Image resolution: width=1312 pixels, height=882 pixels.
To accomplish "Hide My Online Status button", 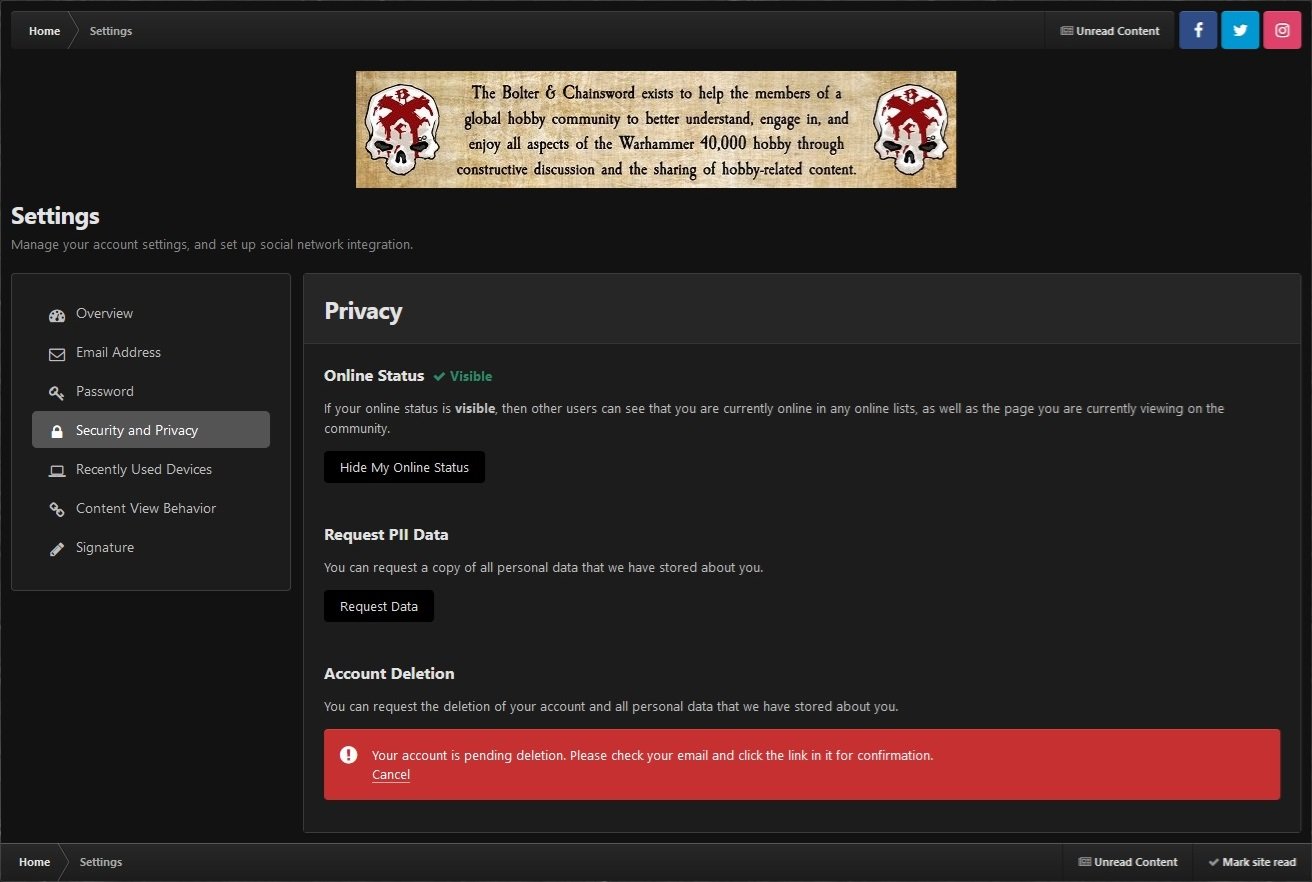I will [404, 467].
